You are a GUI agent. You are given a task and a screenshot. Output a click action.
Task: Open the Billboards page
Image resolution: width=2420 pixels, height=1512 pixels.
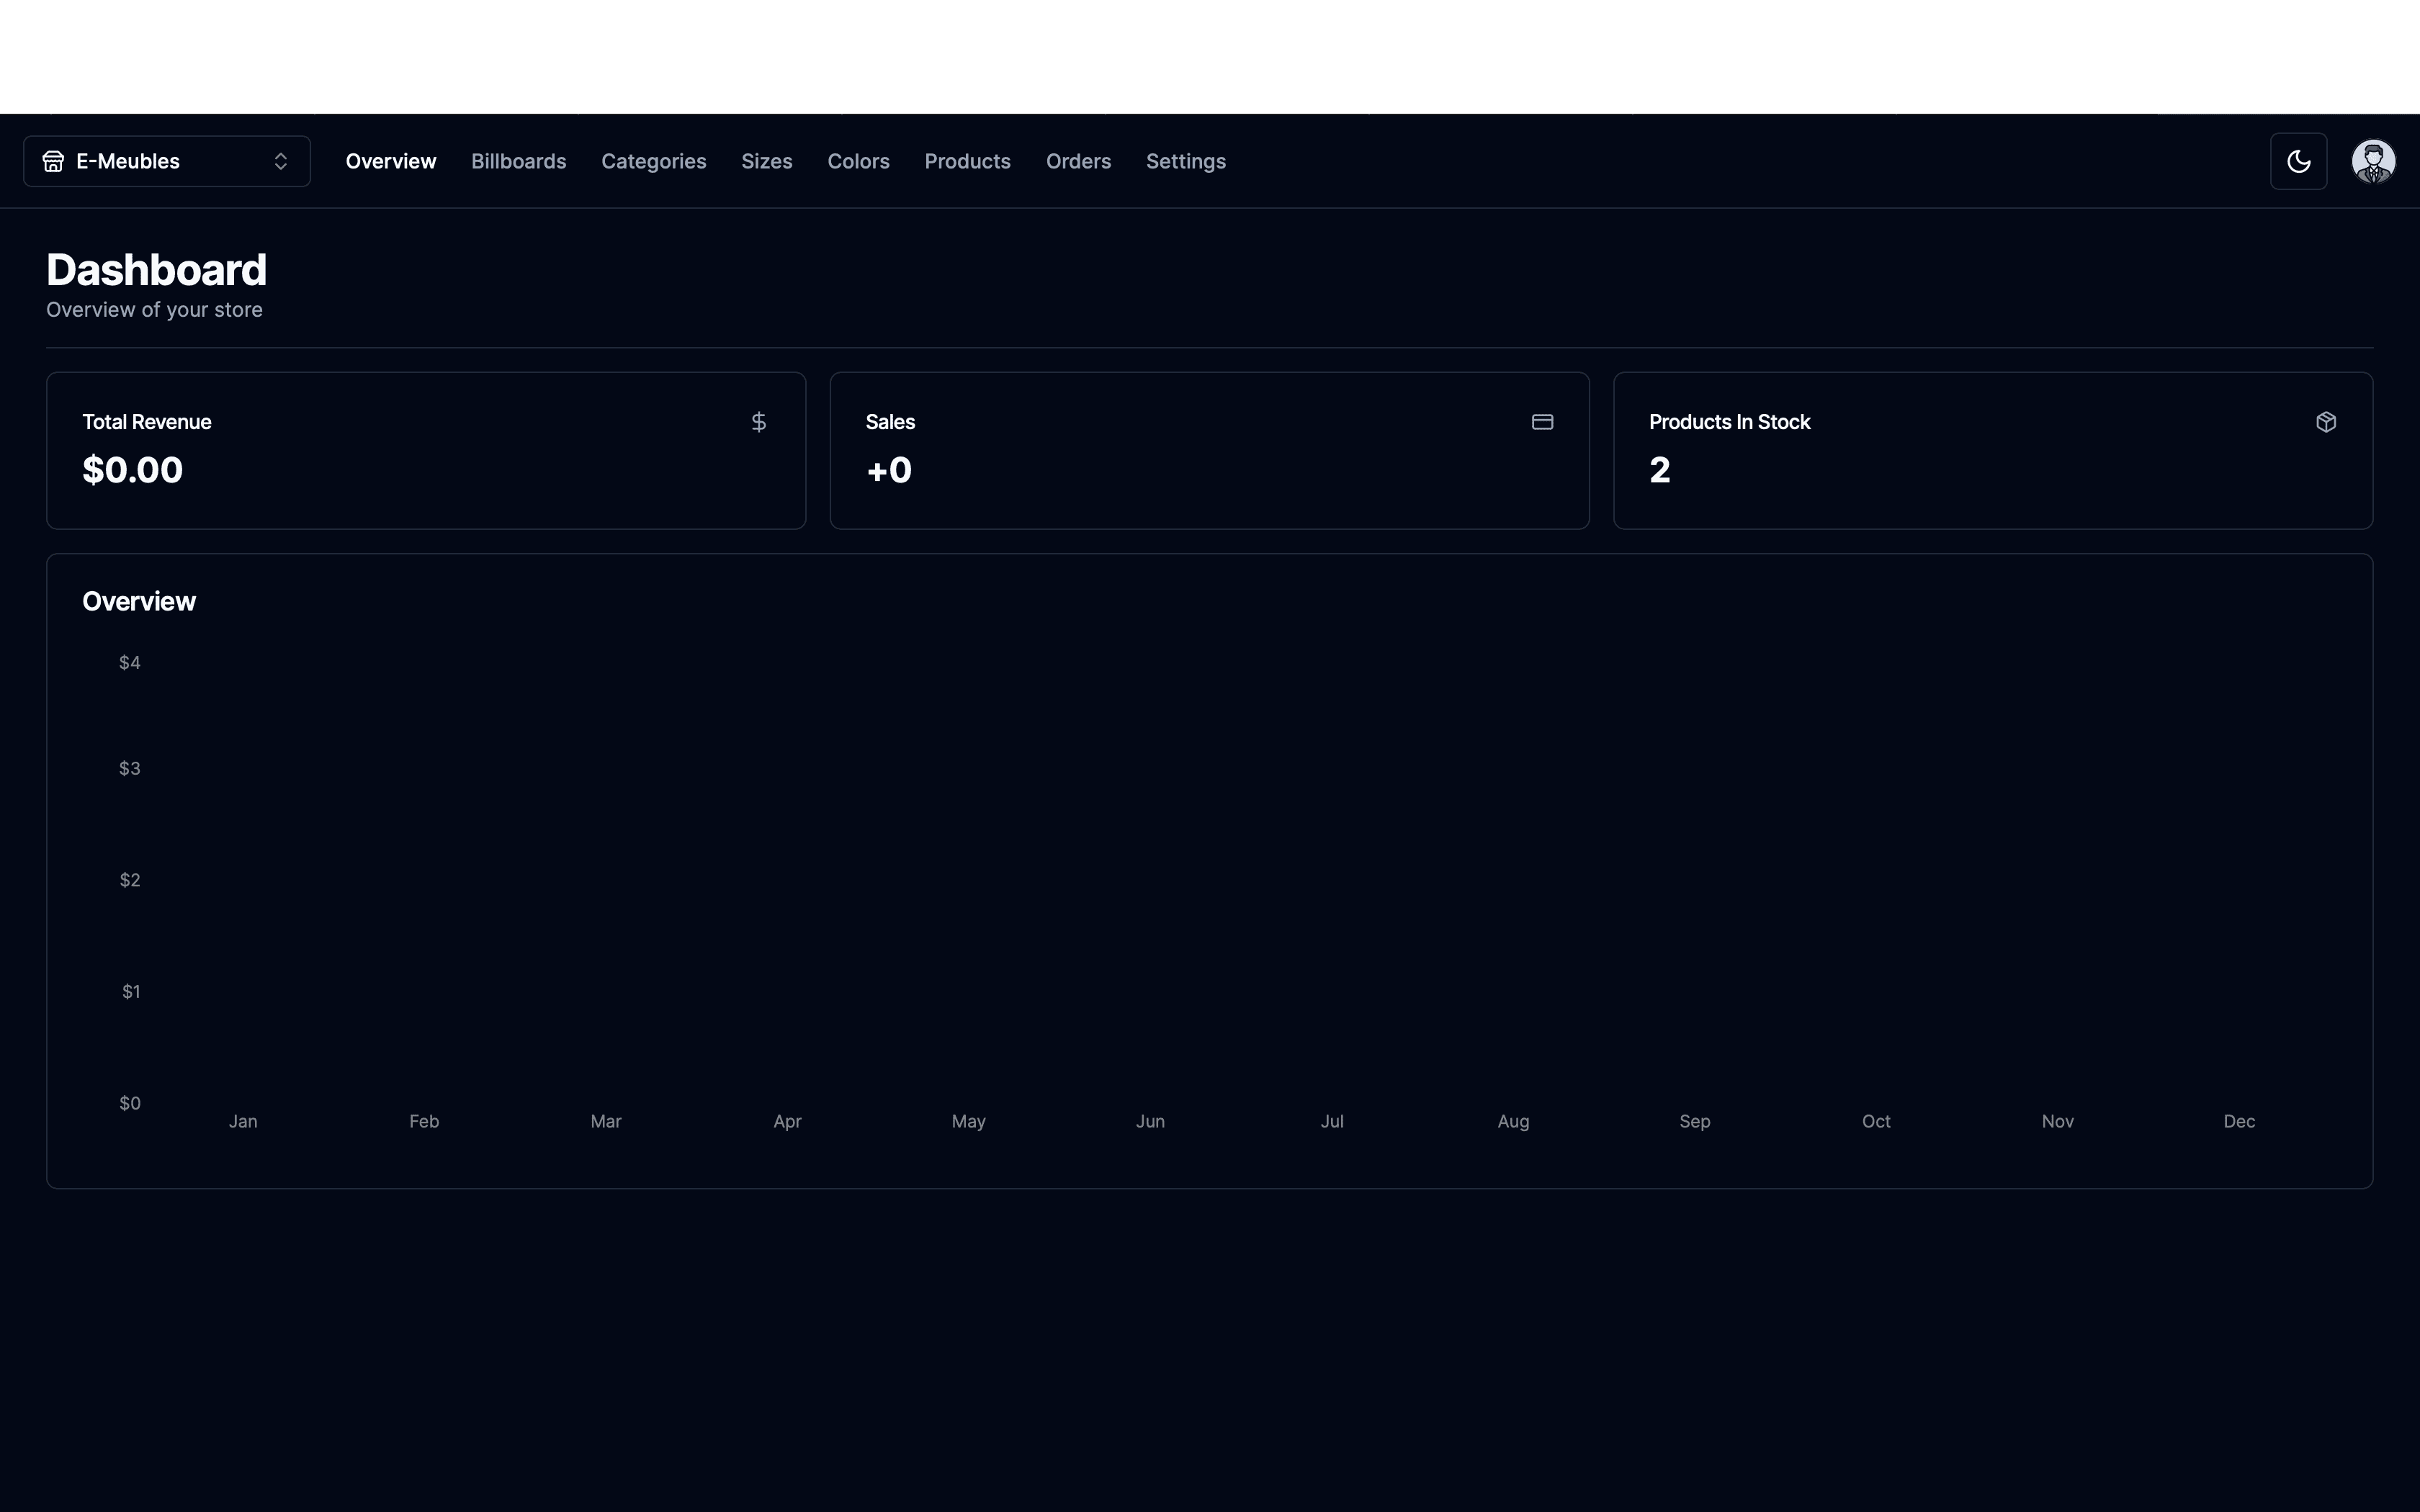tap(519, 161)
